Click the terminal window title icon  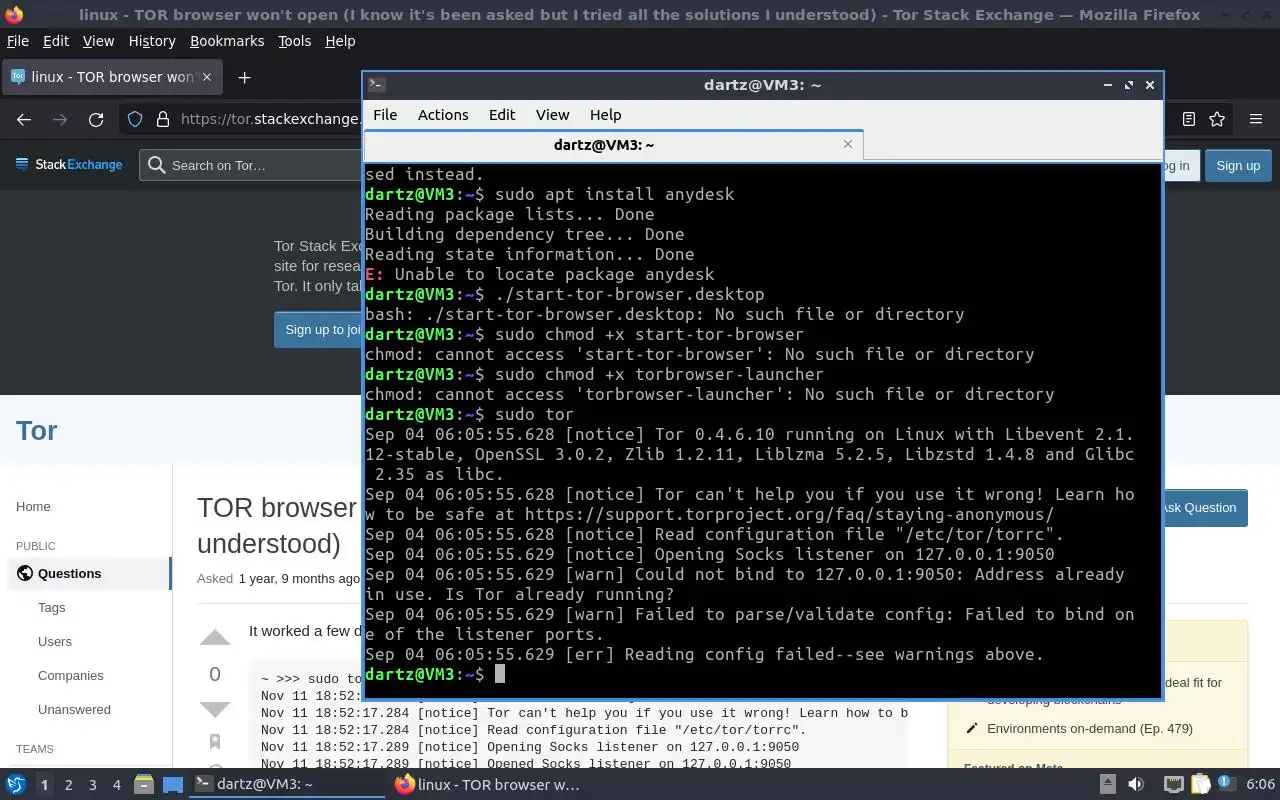pyautogui.click(x=376, y=85)
